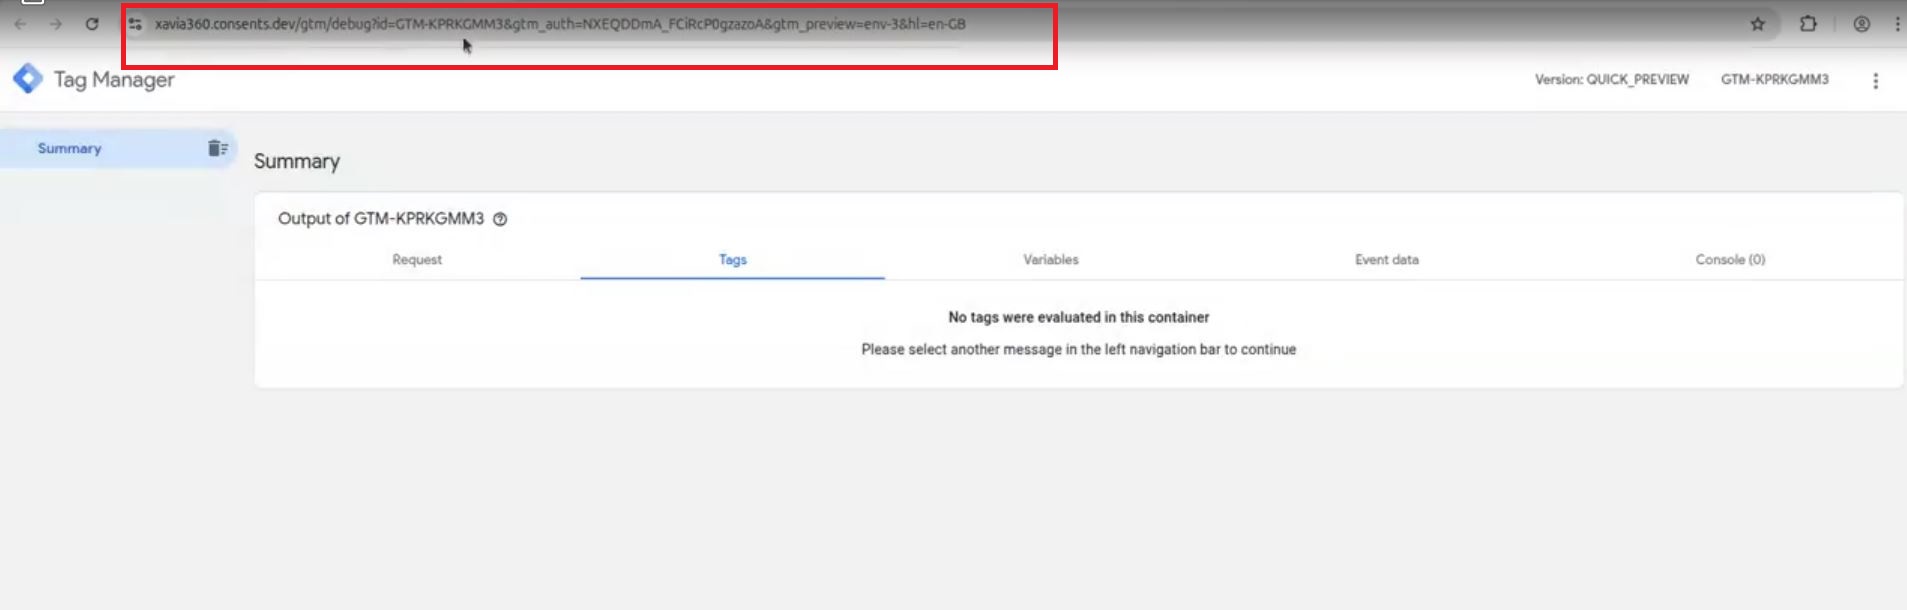Click 'No tags were evaluated in this container'
Screen dimensions: 1907x610
coord(1078,317)
